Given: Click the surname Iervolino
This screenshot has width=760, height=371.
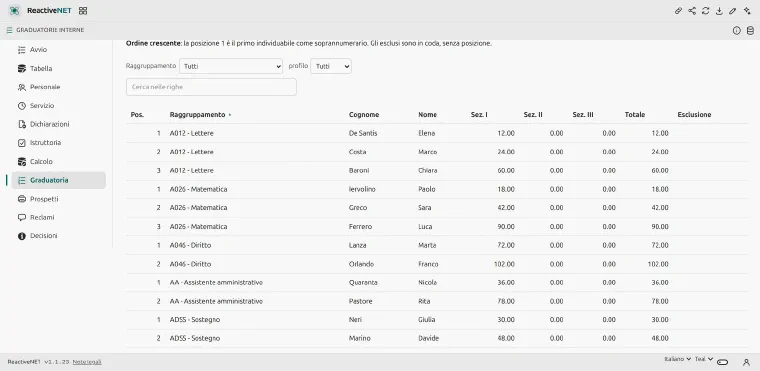Looking at the screenshot, I should pos(362,189).
